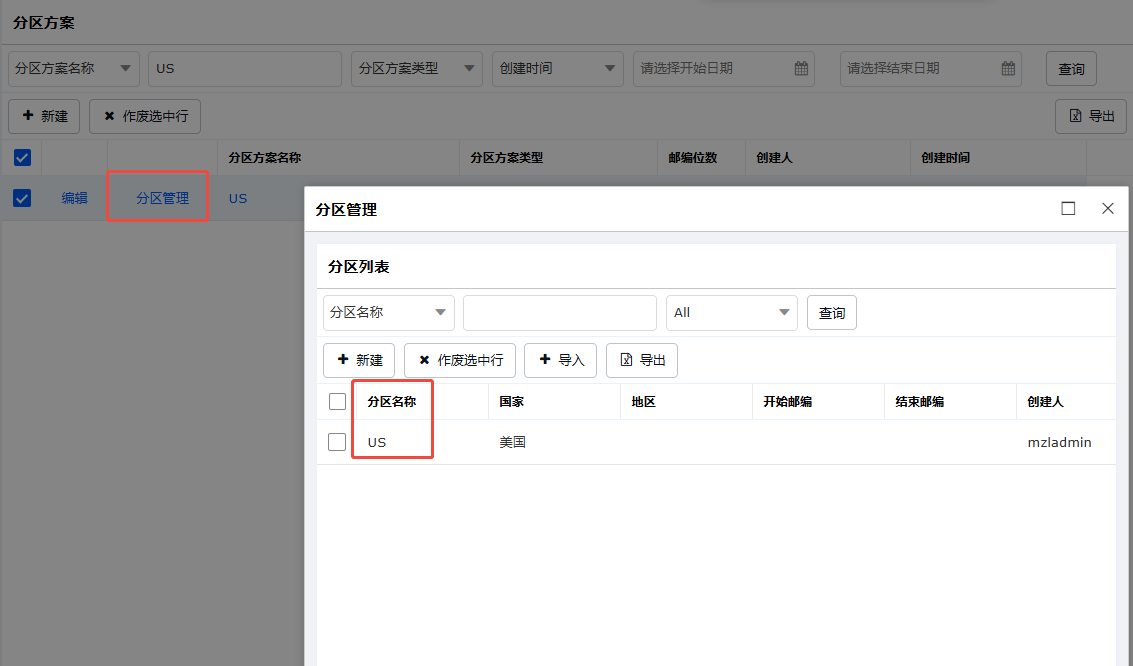Image resolution: width=1133 pixels, height=666 pixels.
Task: Open the 创建时间 dropdown
Action: [x=558, y=69]
